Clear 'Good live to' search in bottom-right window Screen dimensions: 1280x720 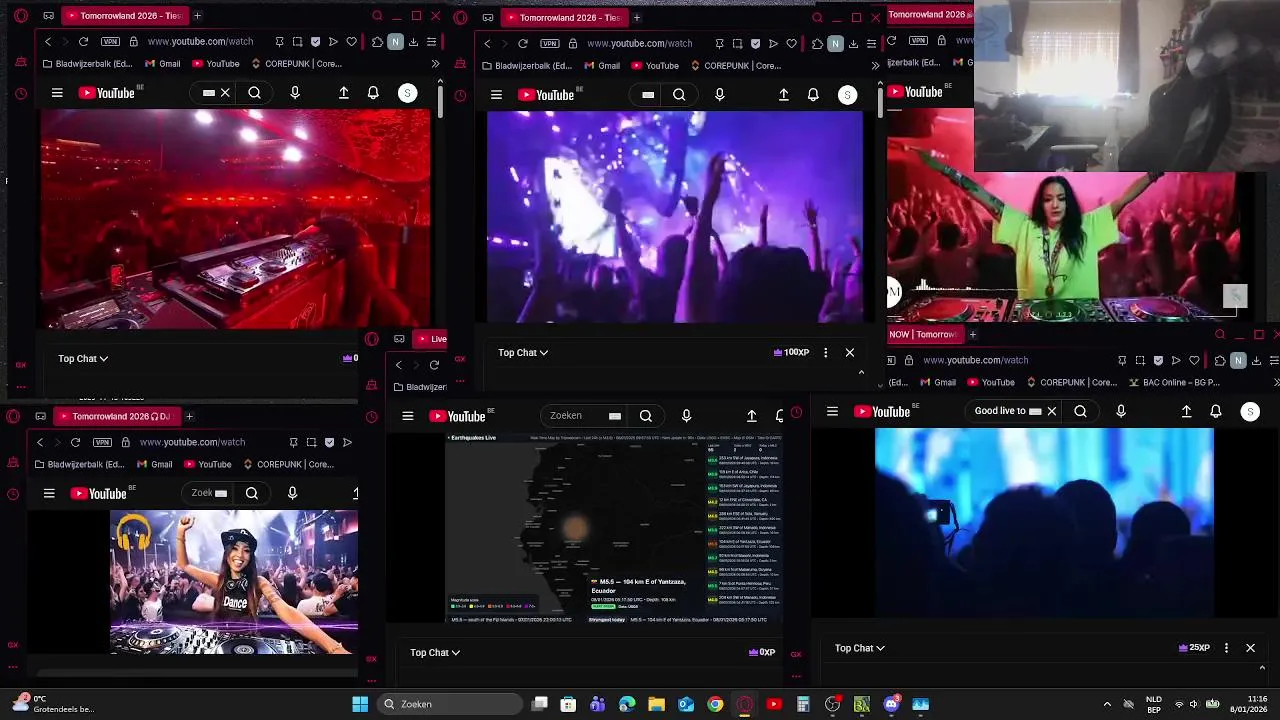point(1051,411)
